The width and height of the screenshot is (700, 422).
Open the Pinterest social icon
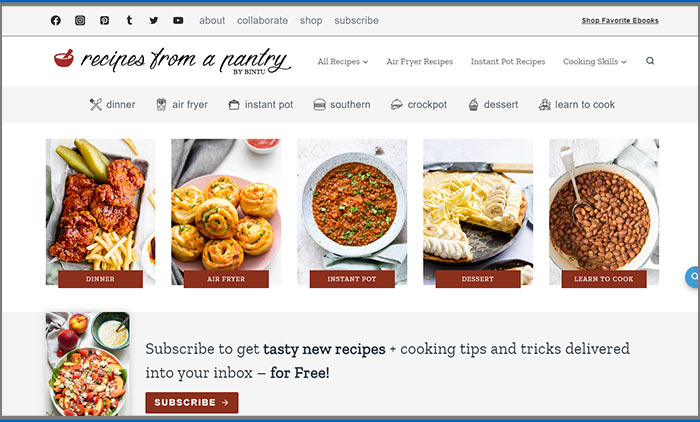(104, 21)
